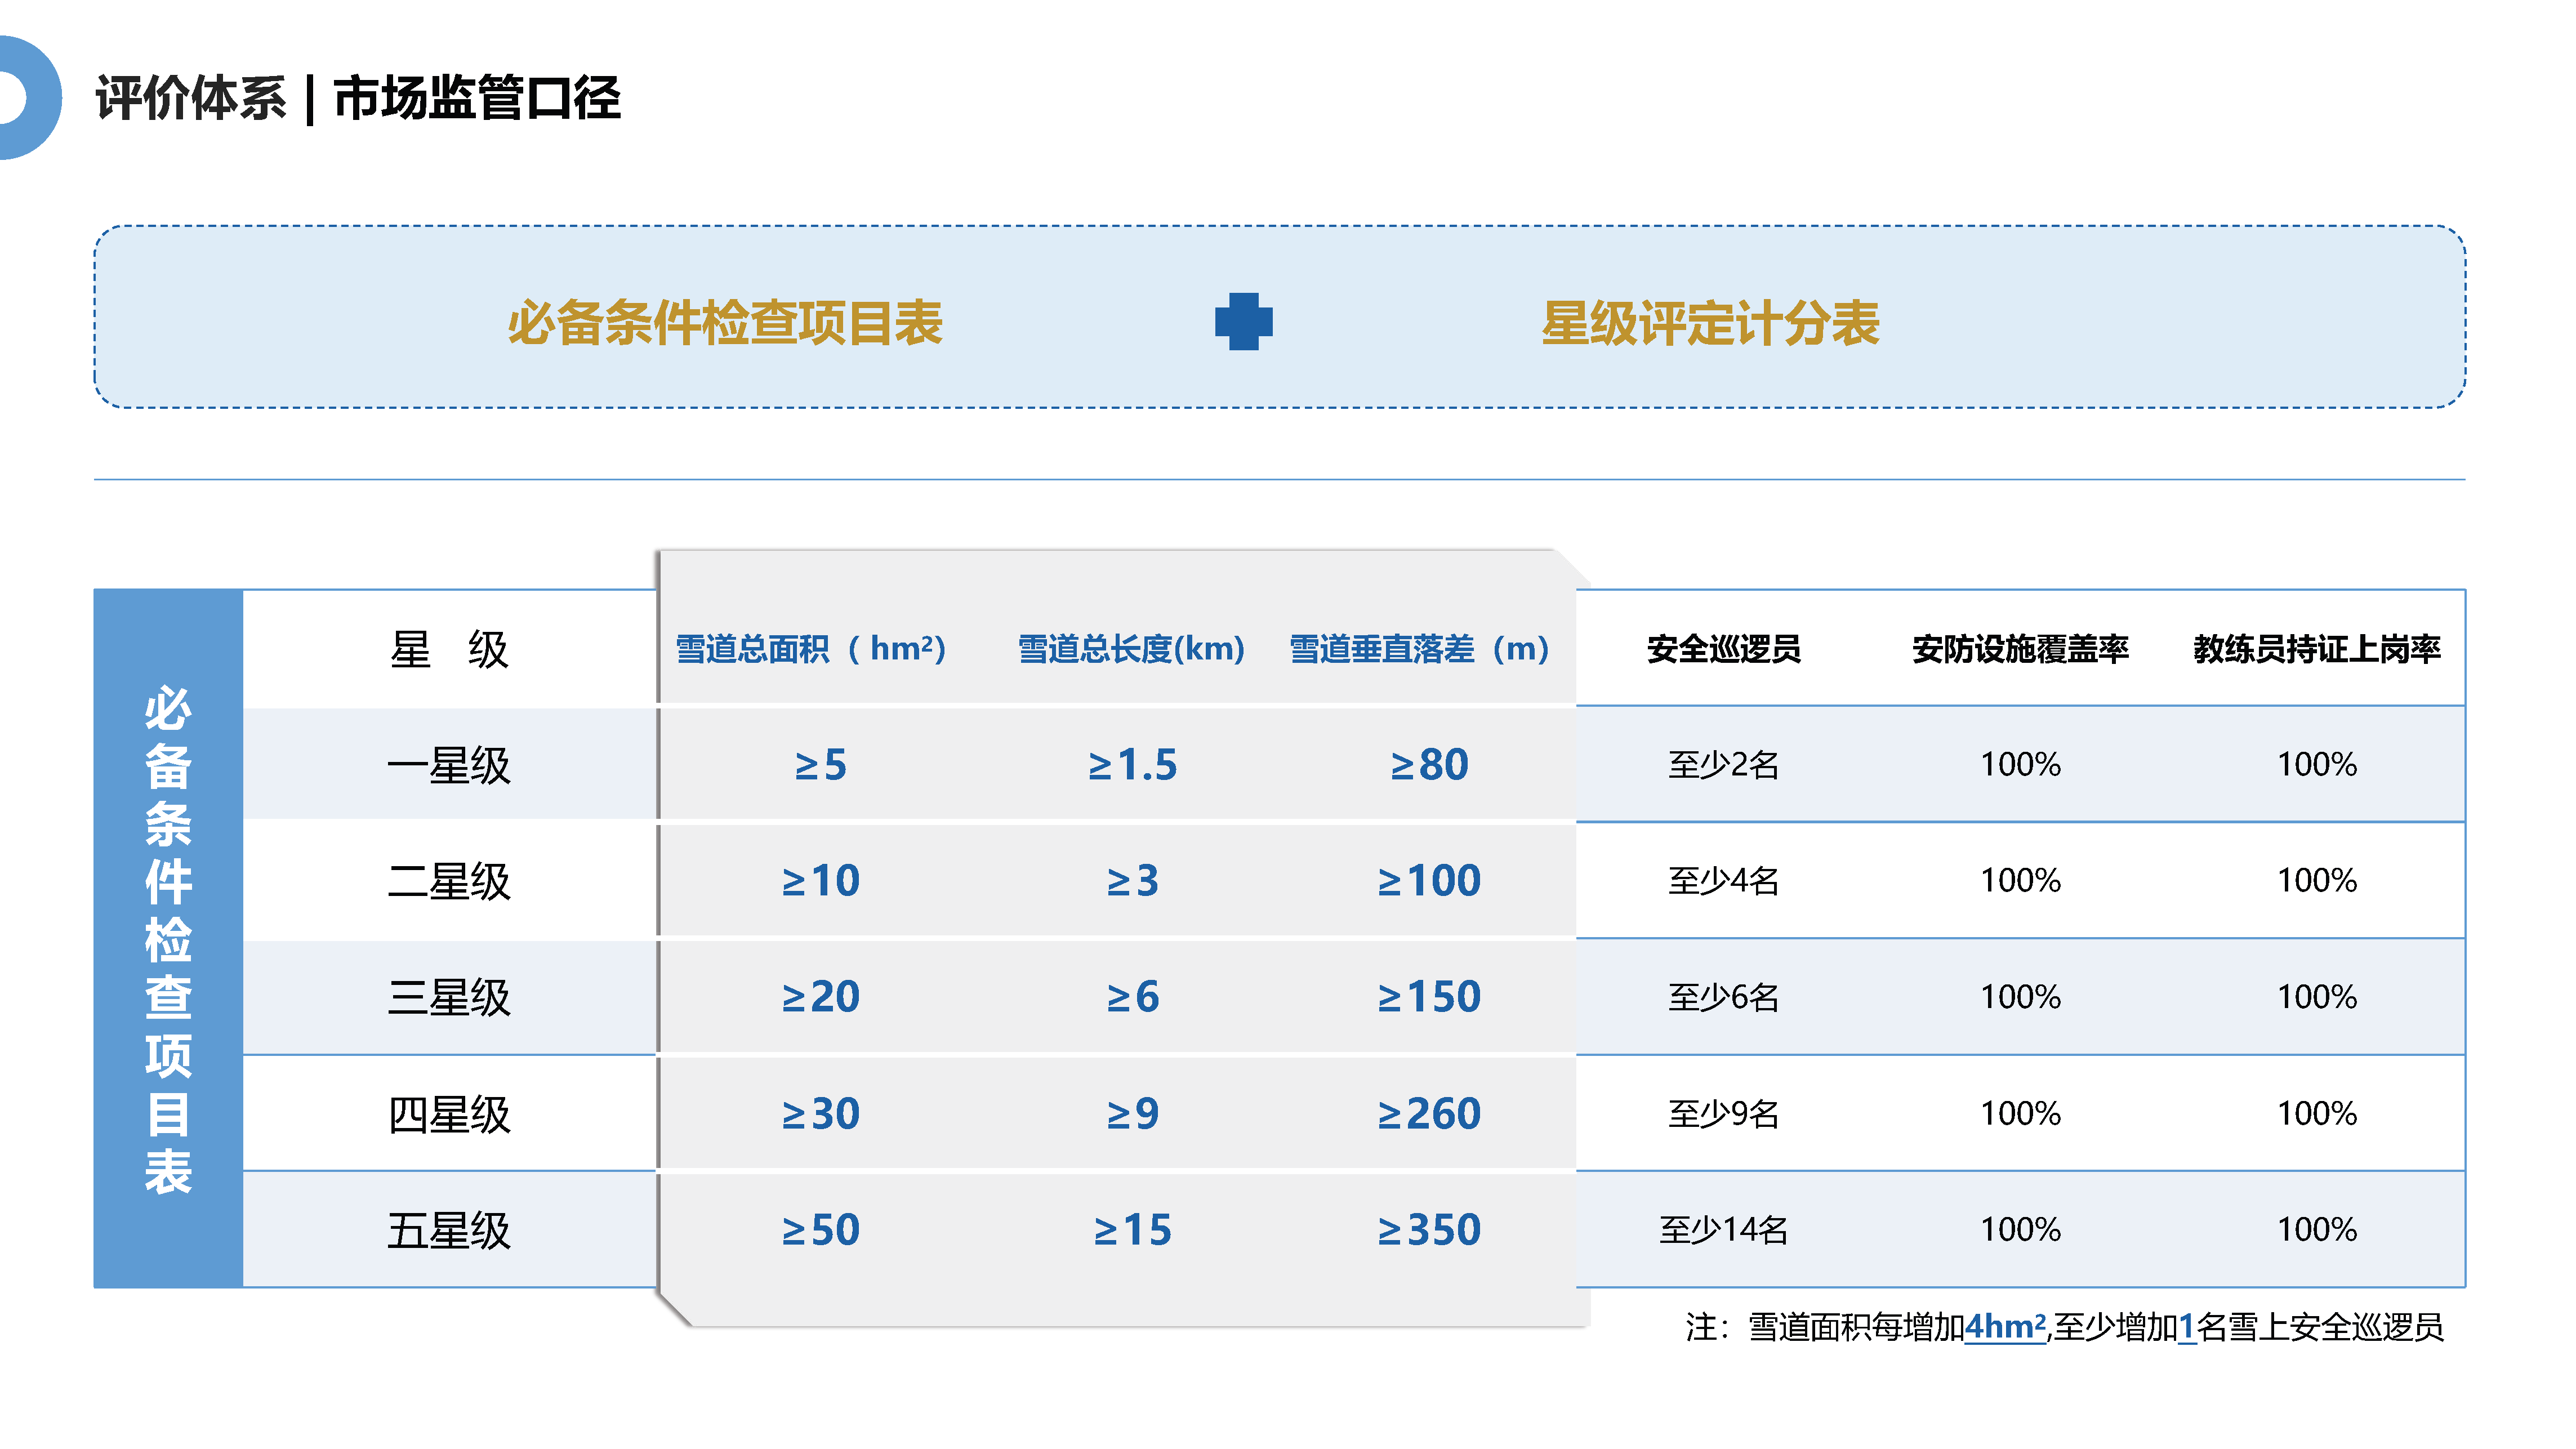Click the ≥6 length cell
Viewport: 2576px width, 1449px height.
(1132, 997)
